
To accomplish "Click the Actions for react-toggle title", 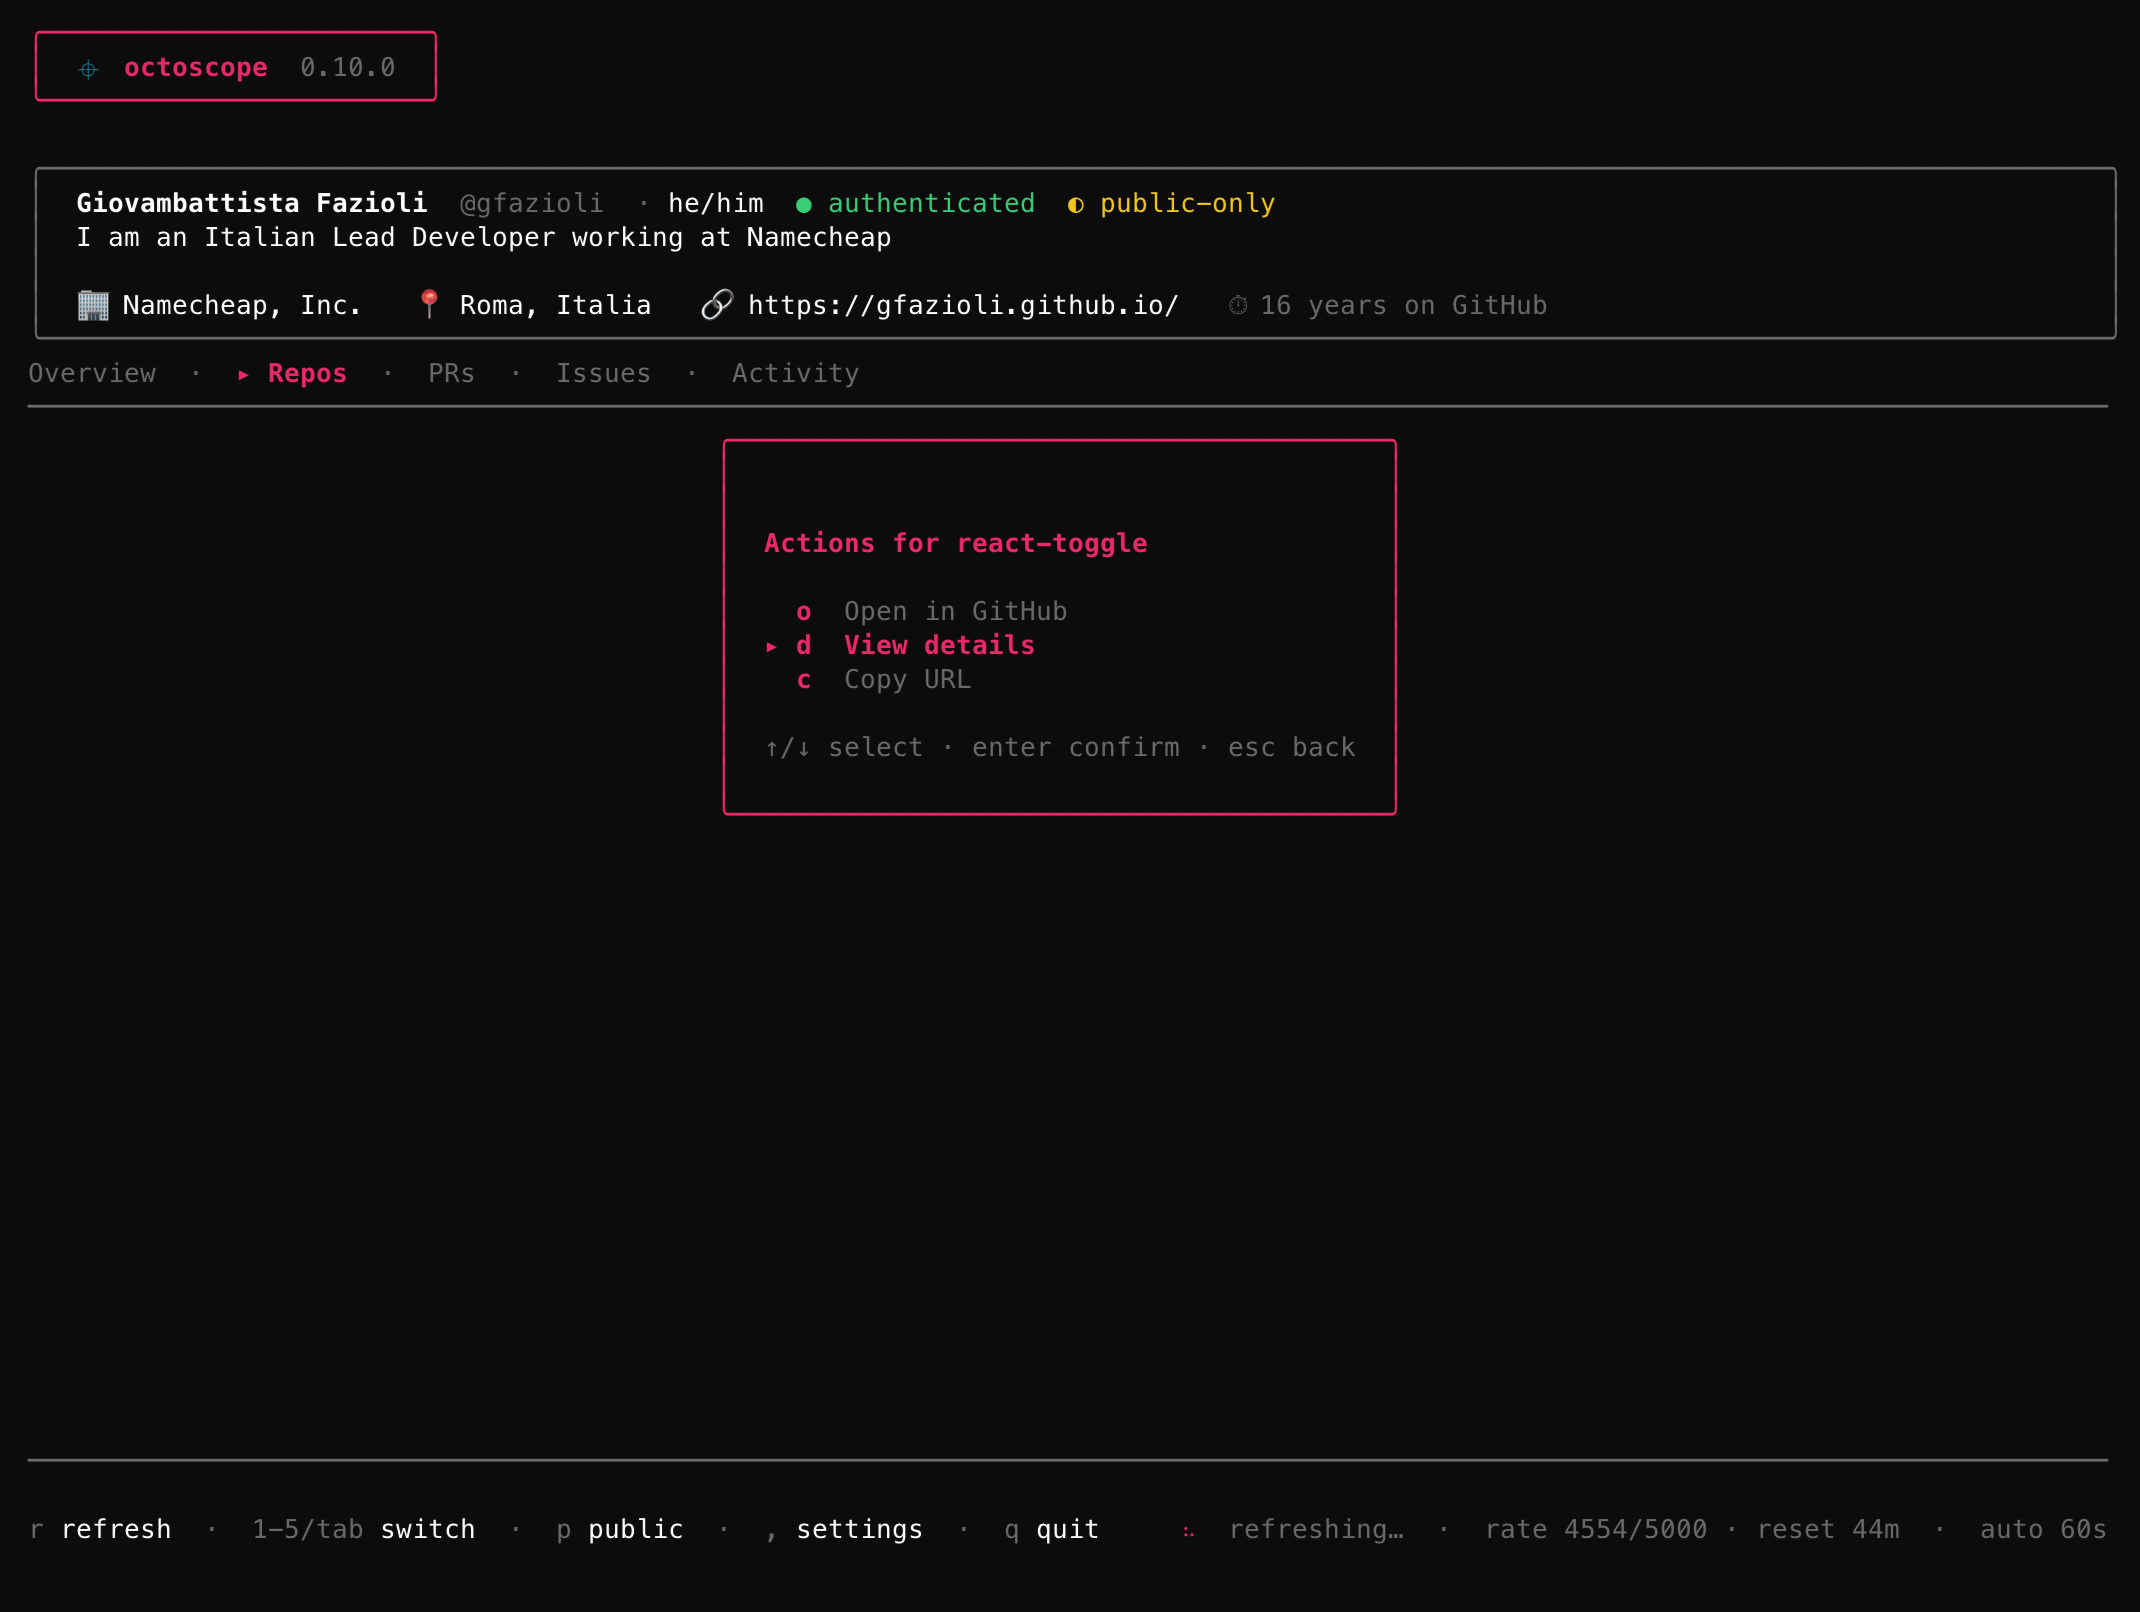I will 955,543.
